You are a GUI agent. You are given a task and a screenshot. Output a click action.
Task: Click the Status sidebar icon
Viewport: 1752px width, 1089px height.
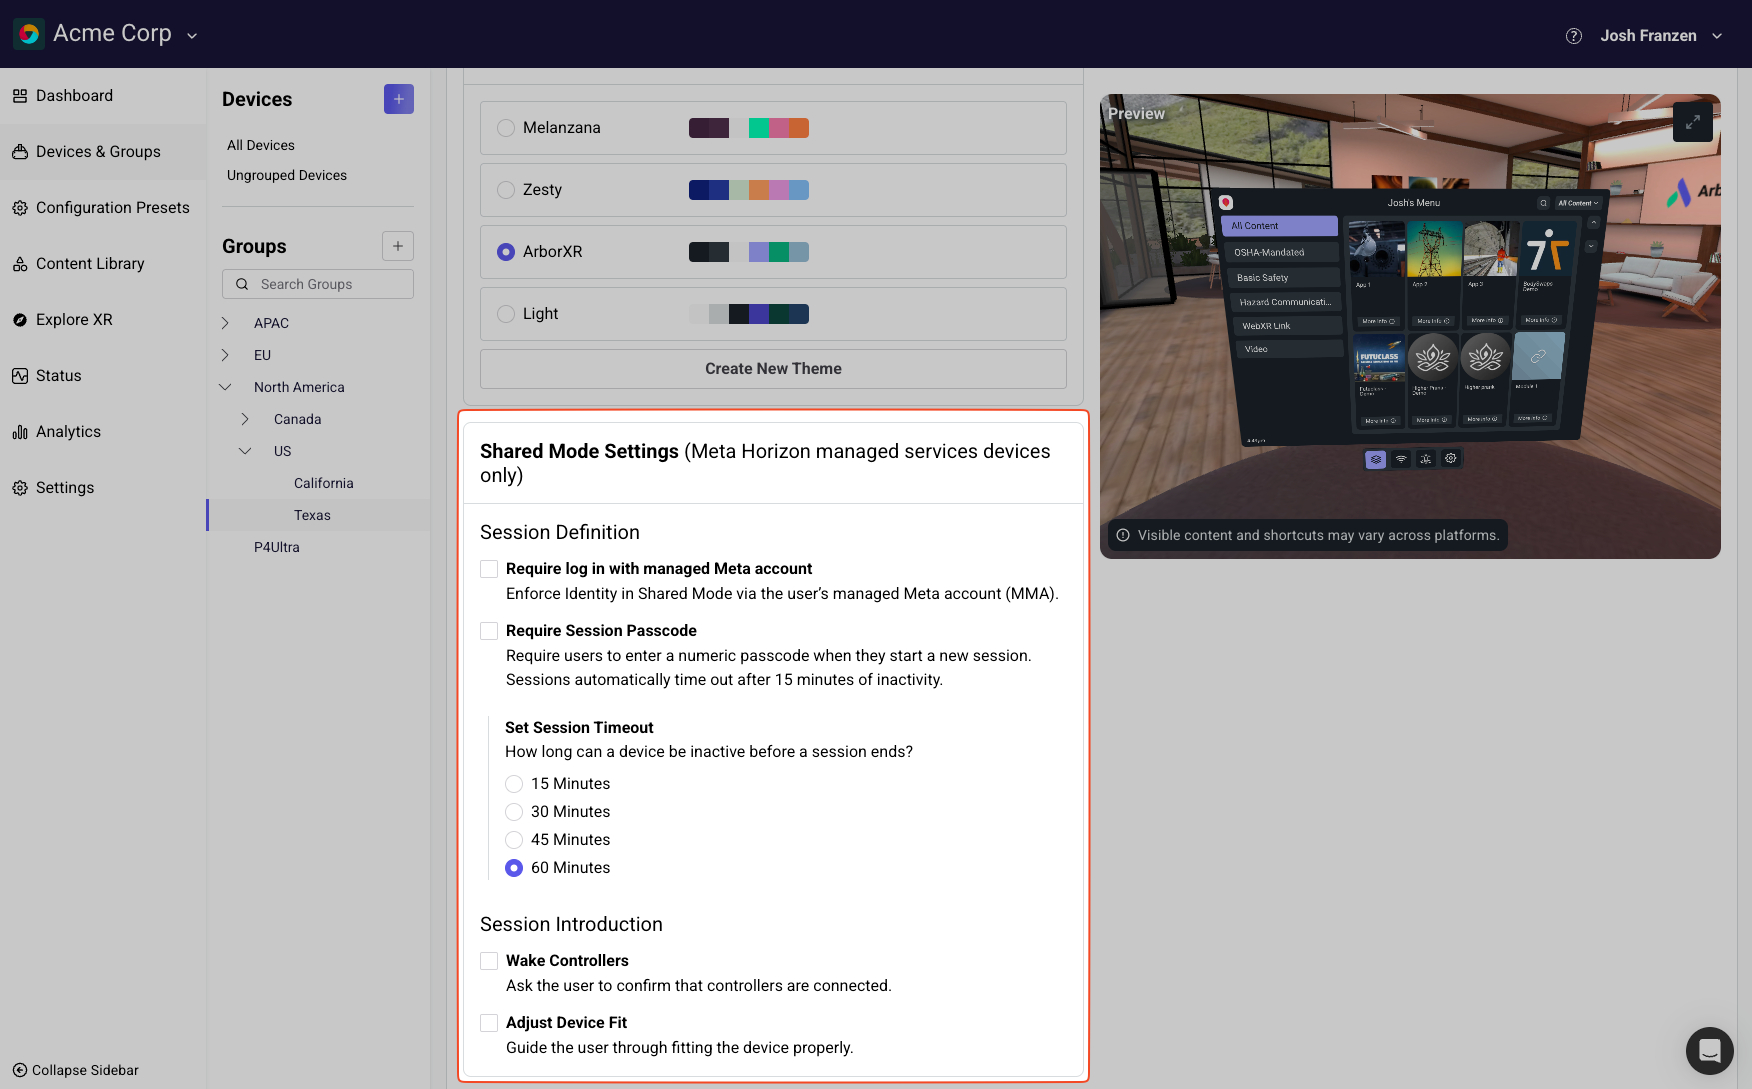click(20, 376)
